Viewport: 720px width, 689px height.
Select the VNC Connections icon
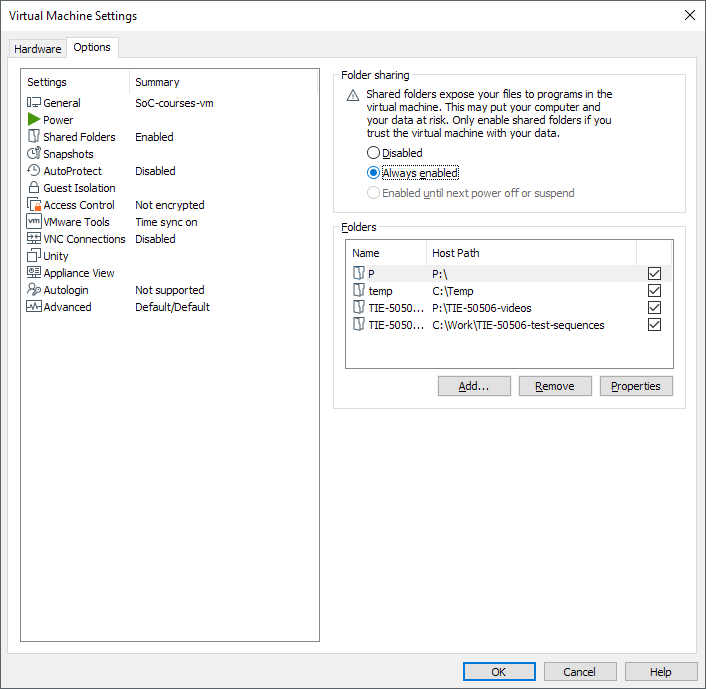[34, 239]
